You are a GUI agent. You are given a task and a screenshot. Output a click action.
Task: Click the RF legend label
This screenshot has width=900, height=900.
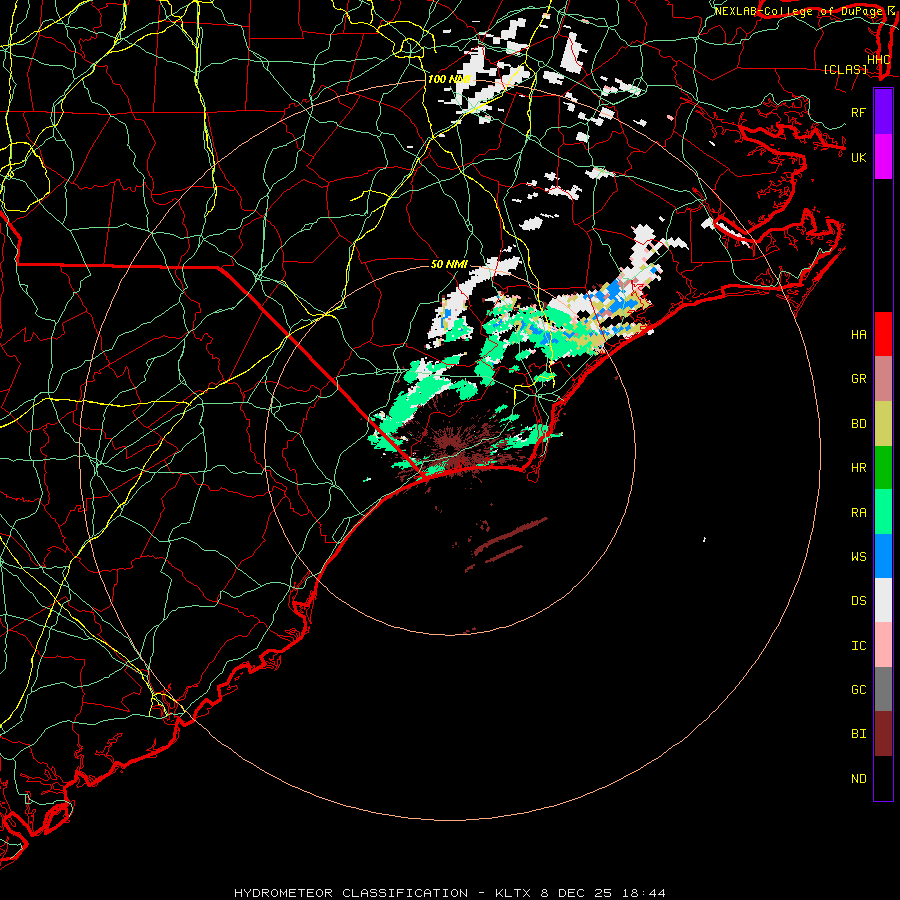[x=859, y=112]
